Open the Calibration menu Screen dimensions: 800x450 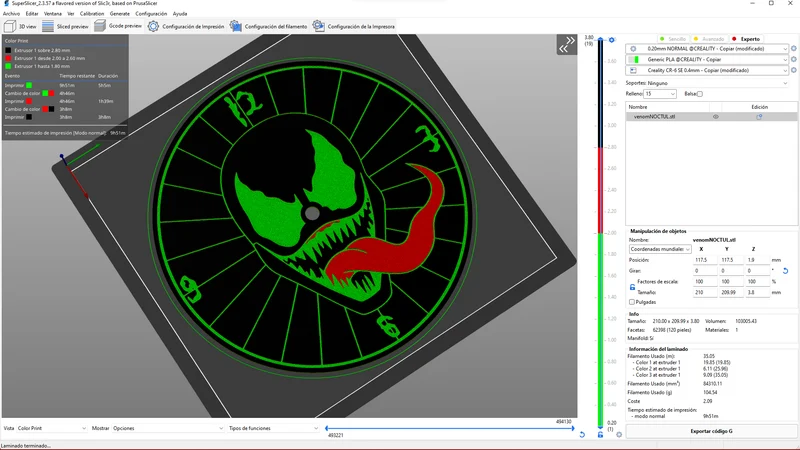point(92,14)
